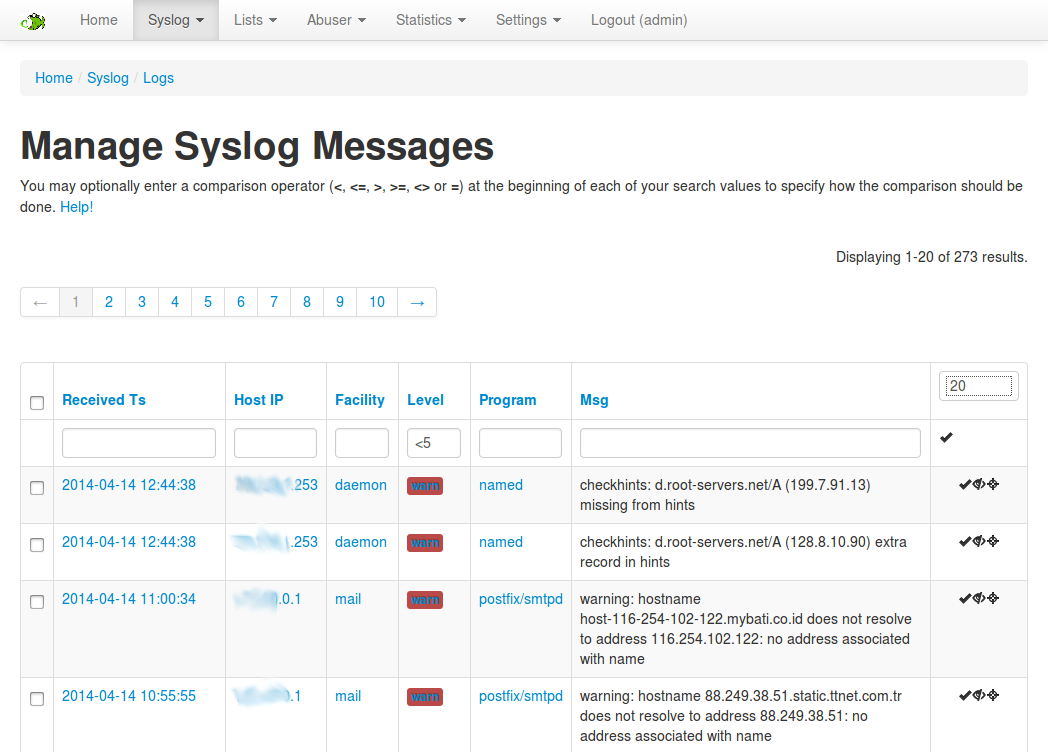Click the checkmark icon on the 10:55:55 row

pyautogui.click(x=963, y=695)
